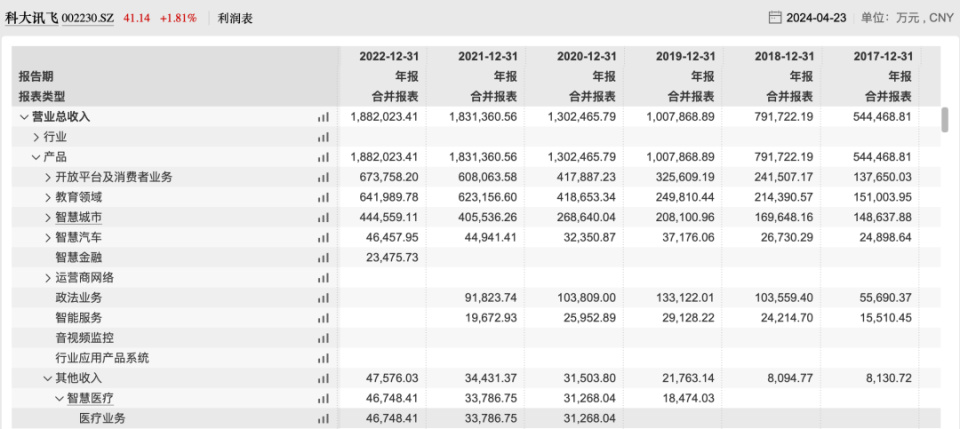Select cell value 641,989.78
The width and height of the screenshot is (960, 429).
click(x=389, y=198)
